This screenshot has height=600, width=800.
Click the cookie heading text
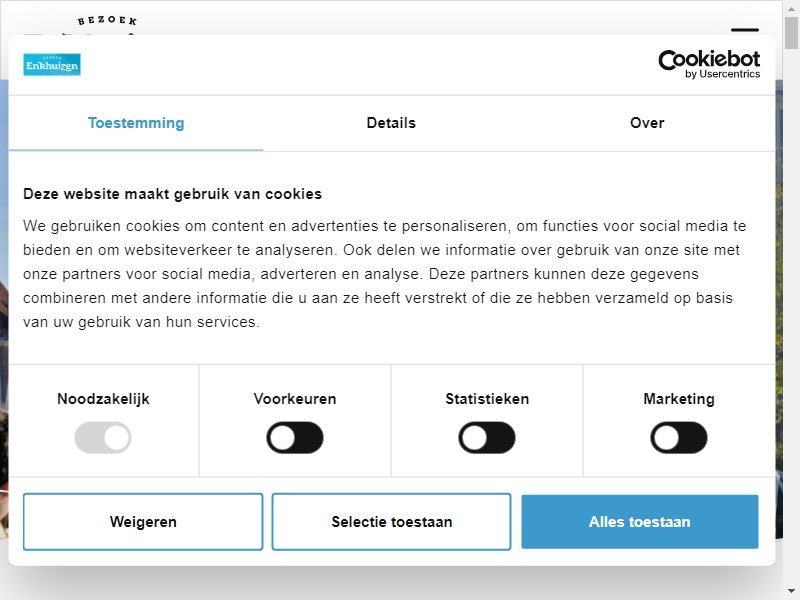click(x=172, y=194)
